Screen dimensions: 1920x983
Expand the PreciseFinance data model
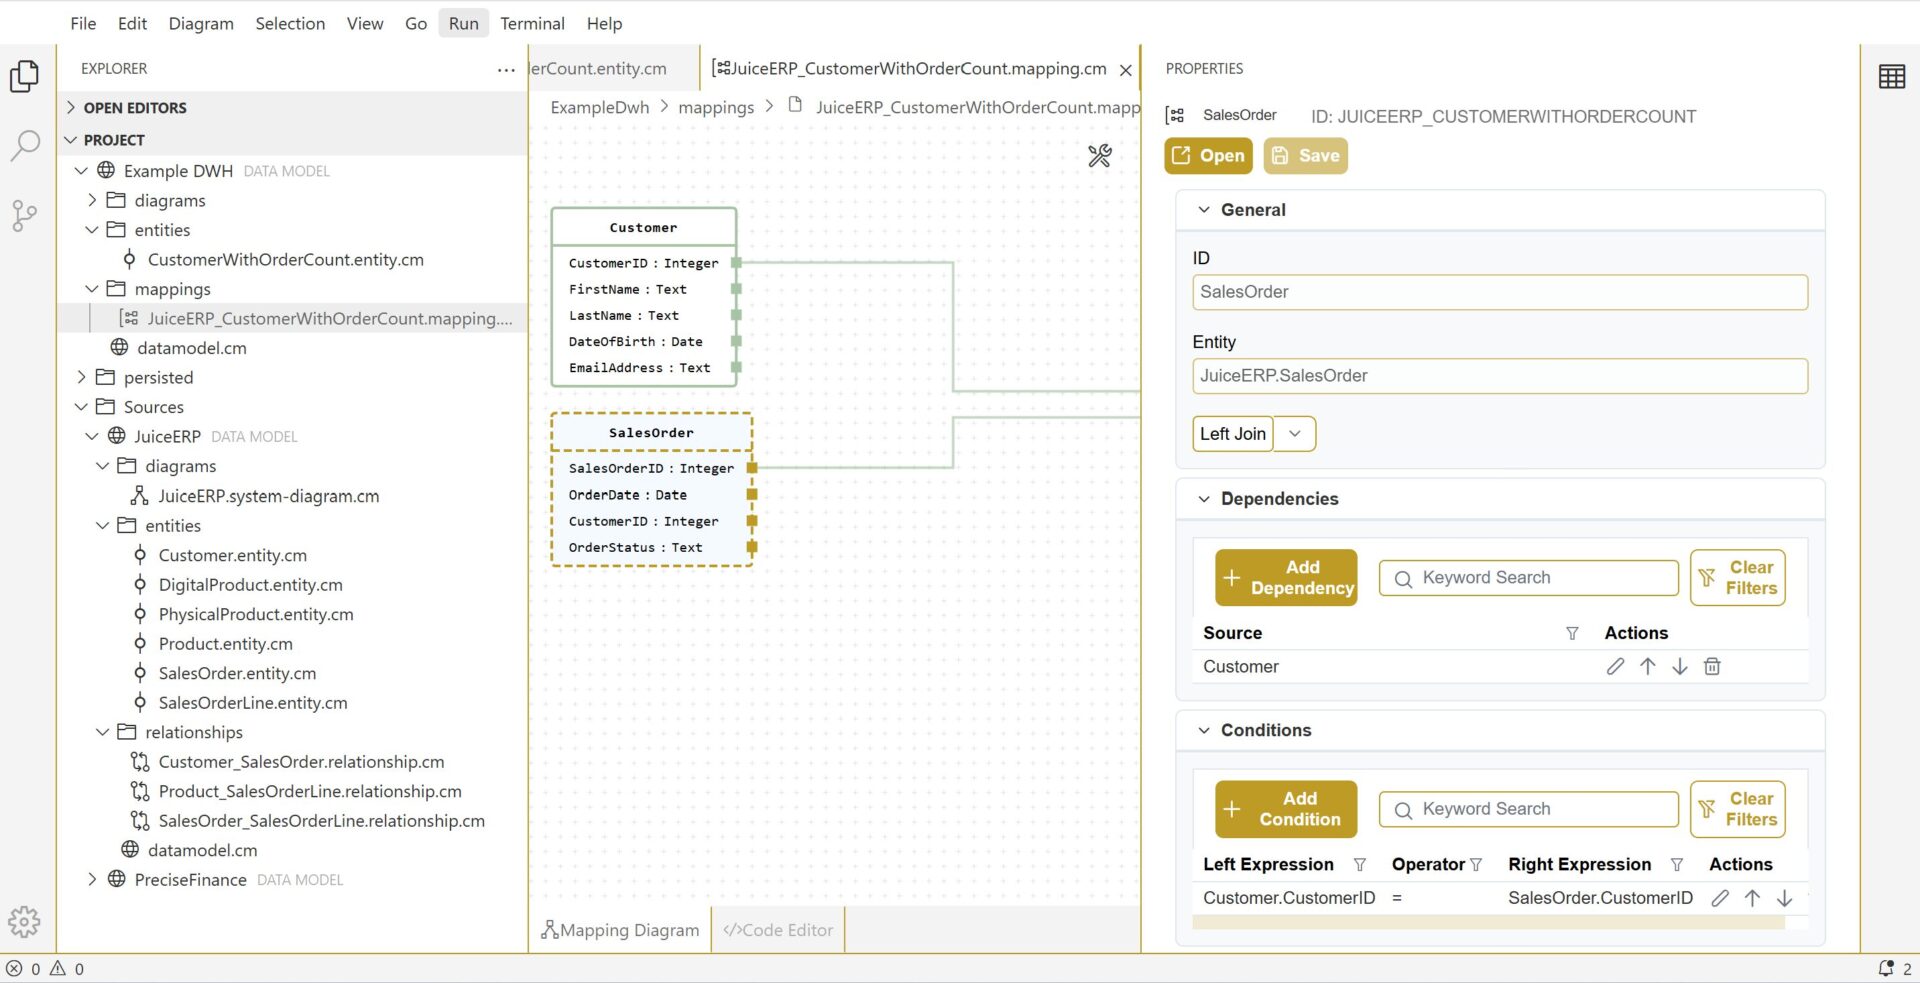pyautogui.click(x=92, y=880)
